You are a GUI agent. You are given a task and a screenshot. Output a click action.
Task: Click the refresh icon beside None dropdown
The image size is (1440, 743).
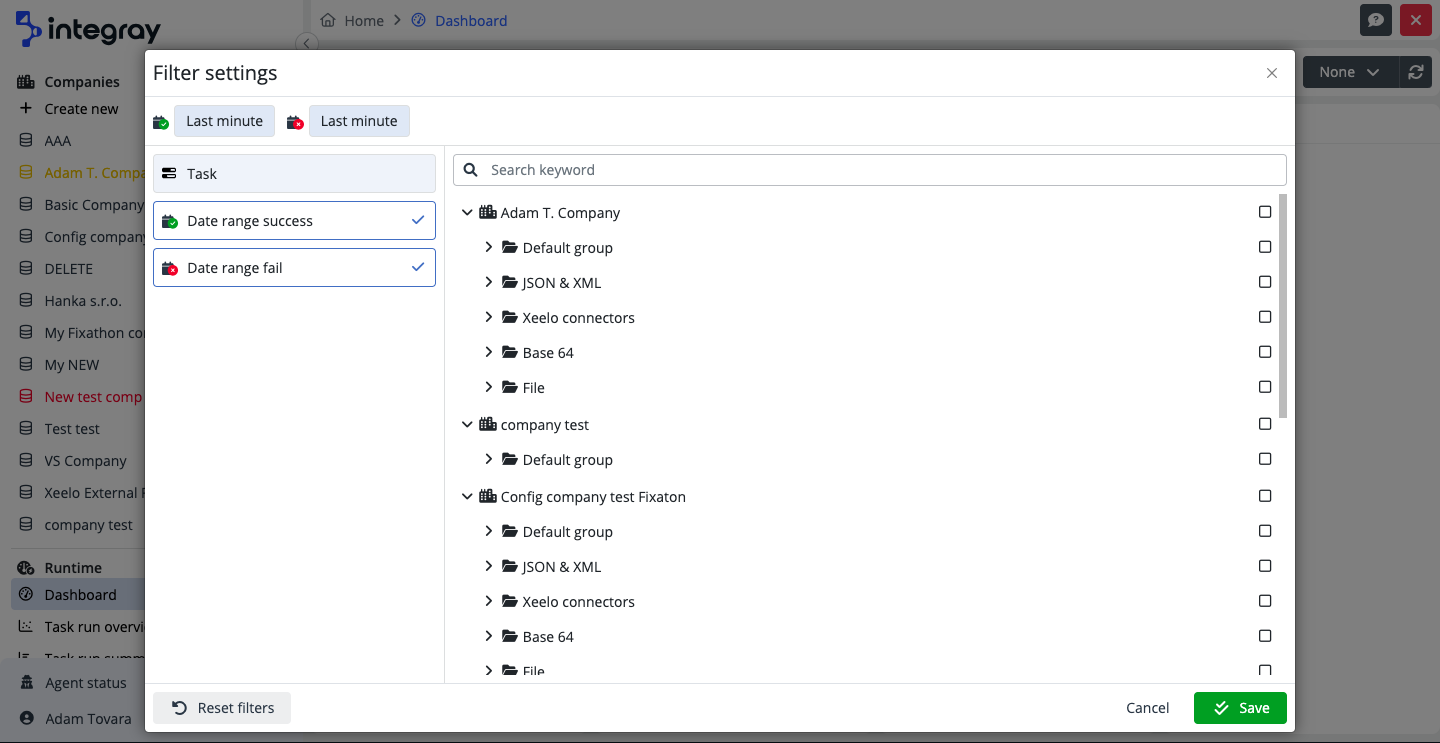tap(1415, 72)
